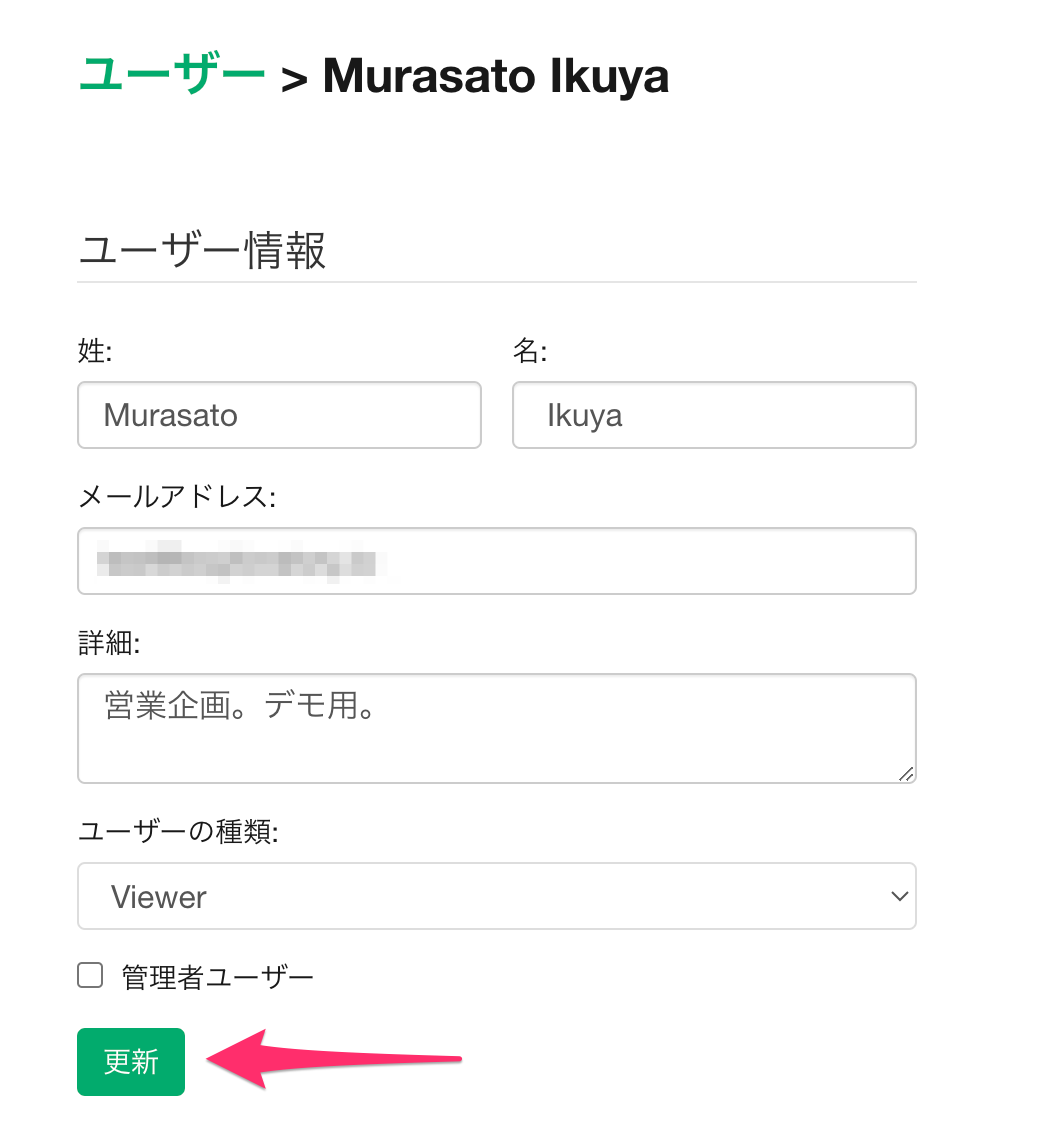Click the breadcrumb > separator
This screenshot has height=1140, width=1042.
coord(294,79)
